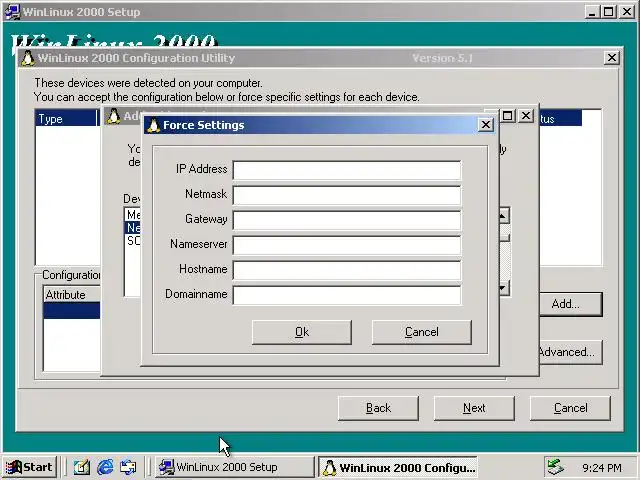The image size is (640, 480).
Task: Click the Attribute column header
Action: click(72, 295)
